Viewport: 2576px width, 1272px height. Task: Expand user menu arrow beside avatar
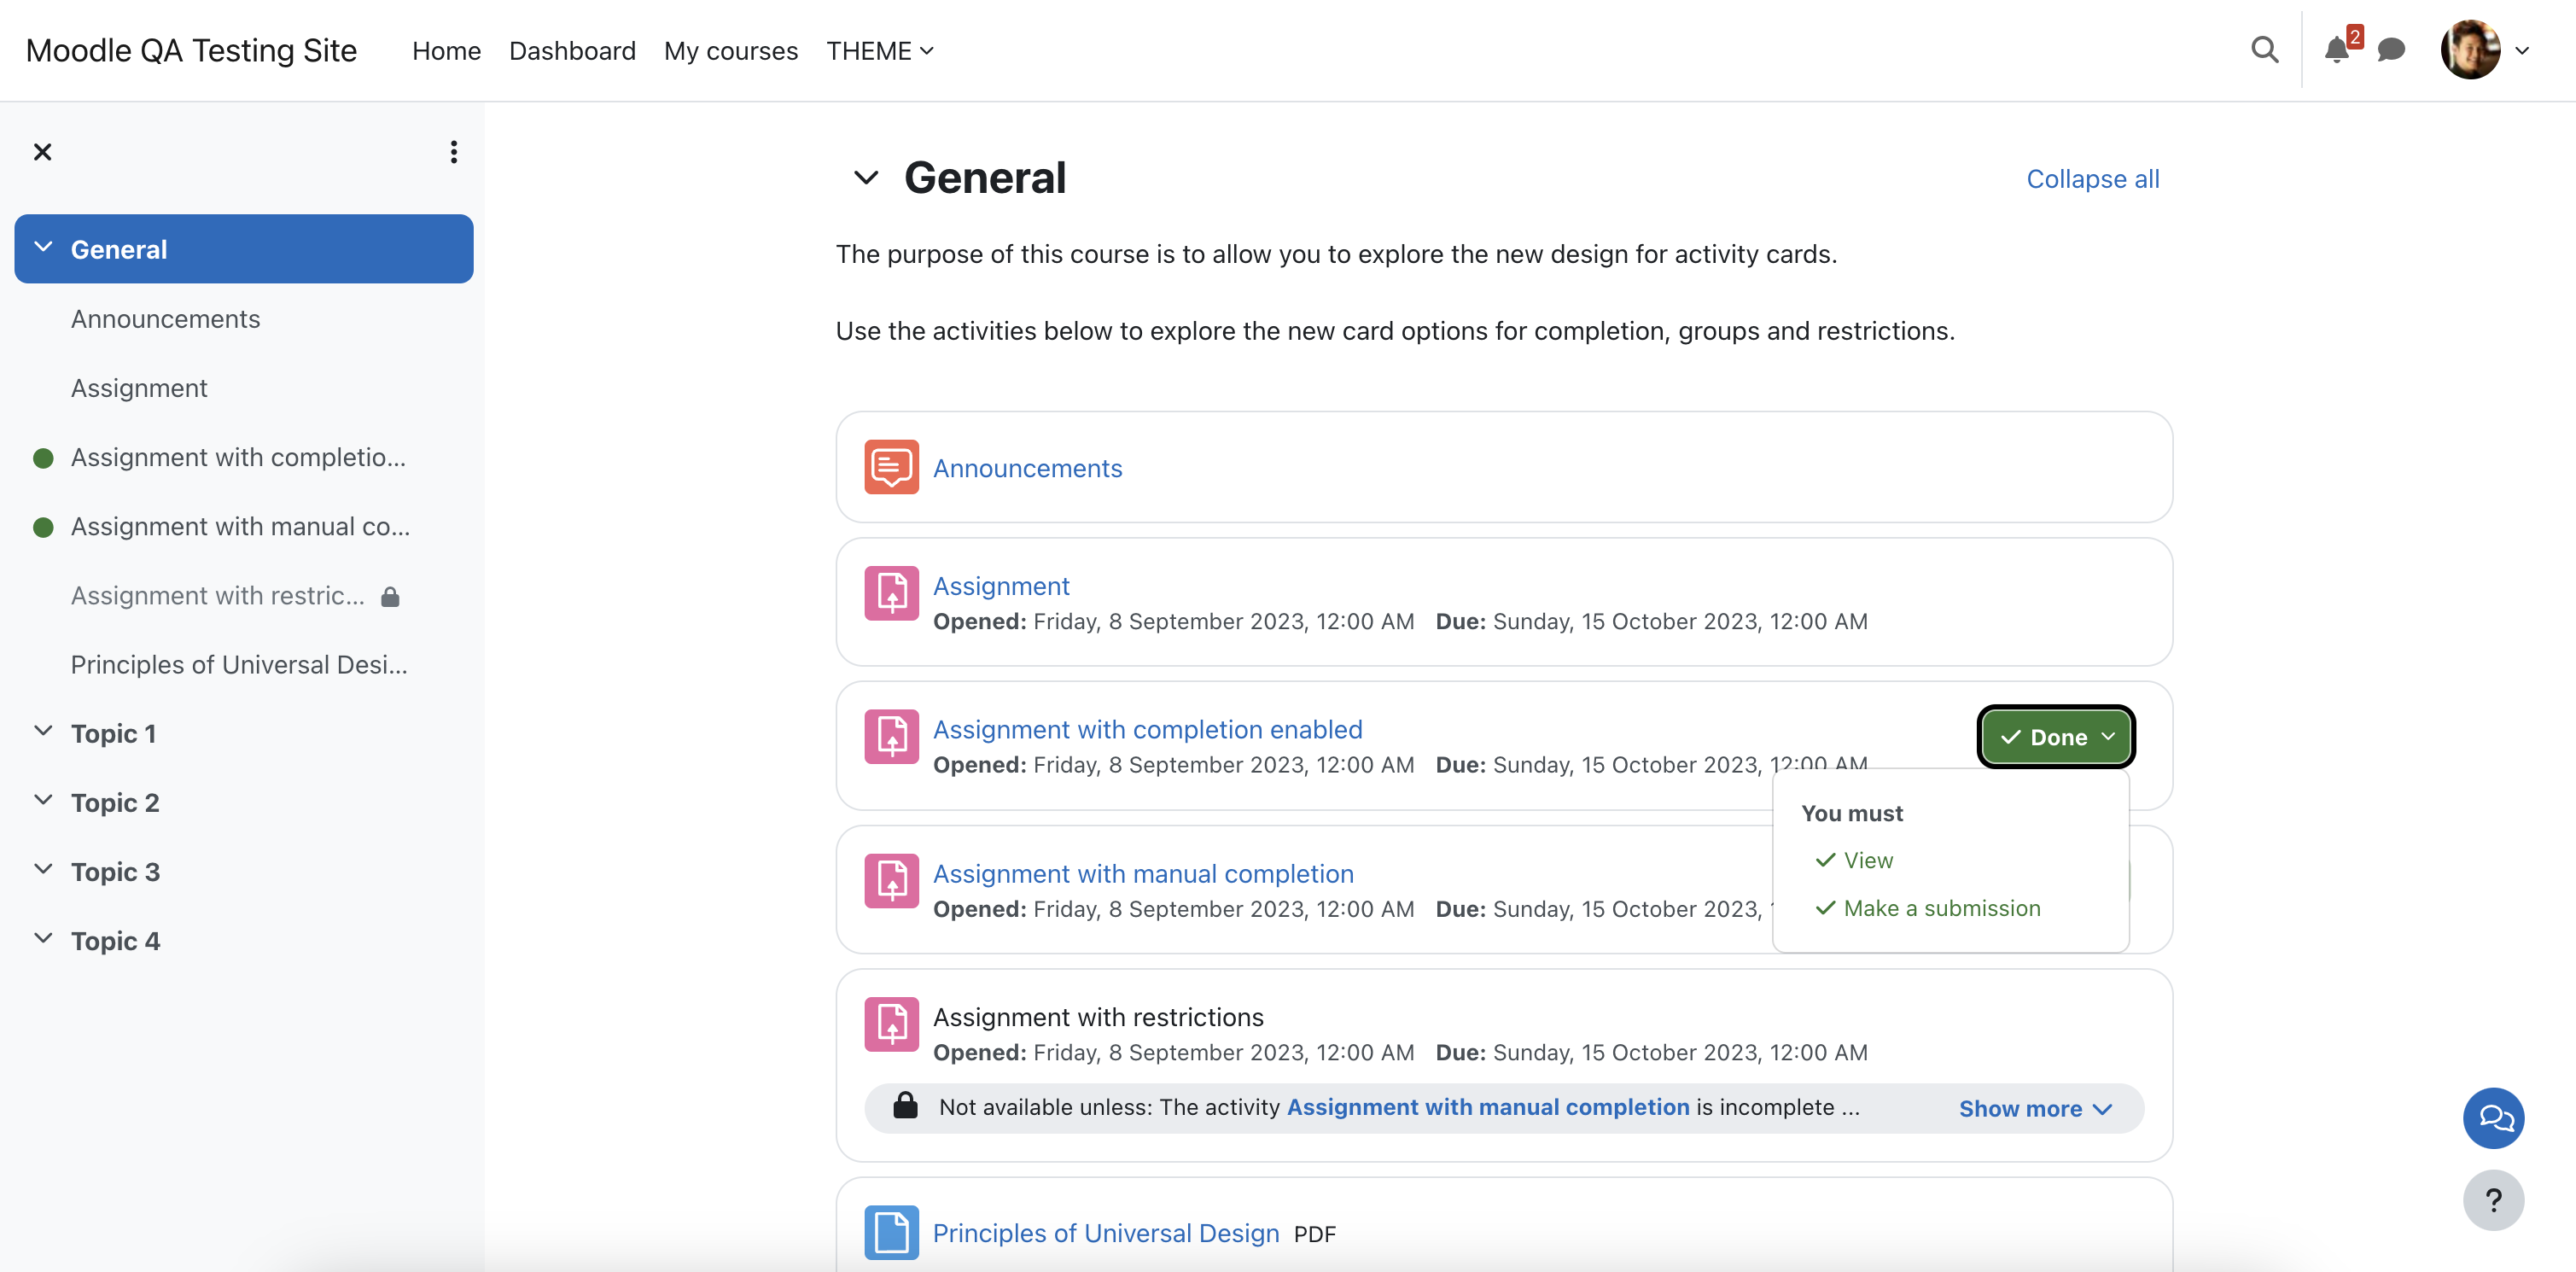(x=2522, y=51)
